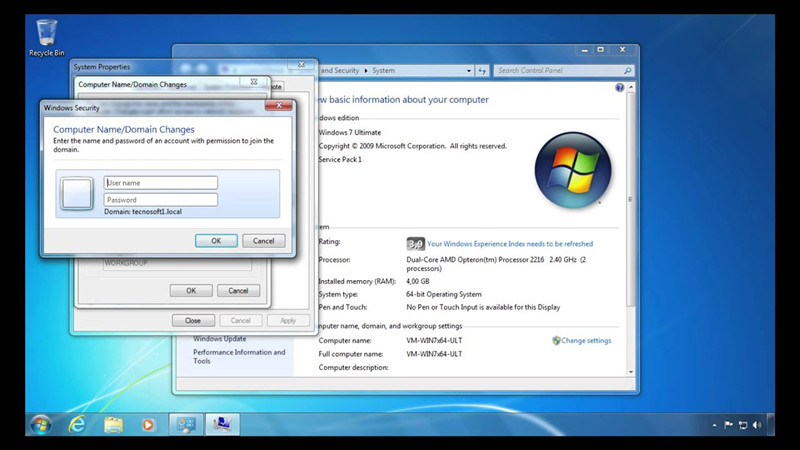This screenshot has width=800, height=450.
Task: Open the address bar history dropdown arrow
Action: (x=469, y=71)
